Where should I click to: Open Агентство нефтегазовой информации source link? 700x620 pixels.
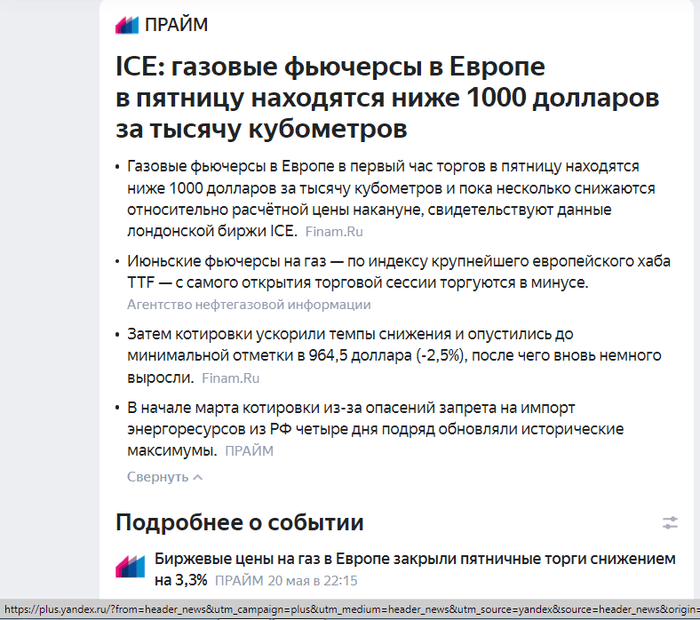pyautogui.click(x=249, y=304)
